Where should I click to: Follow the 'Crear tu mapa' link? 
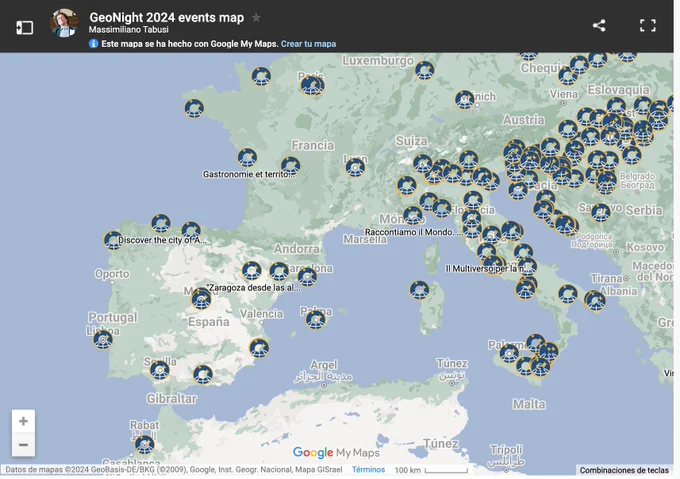pyautogui.click(x=308, y=44)
